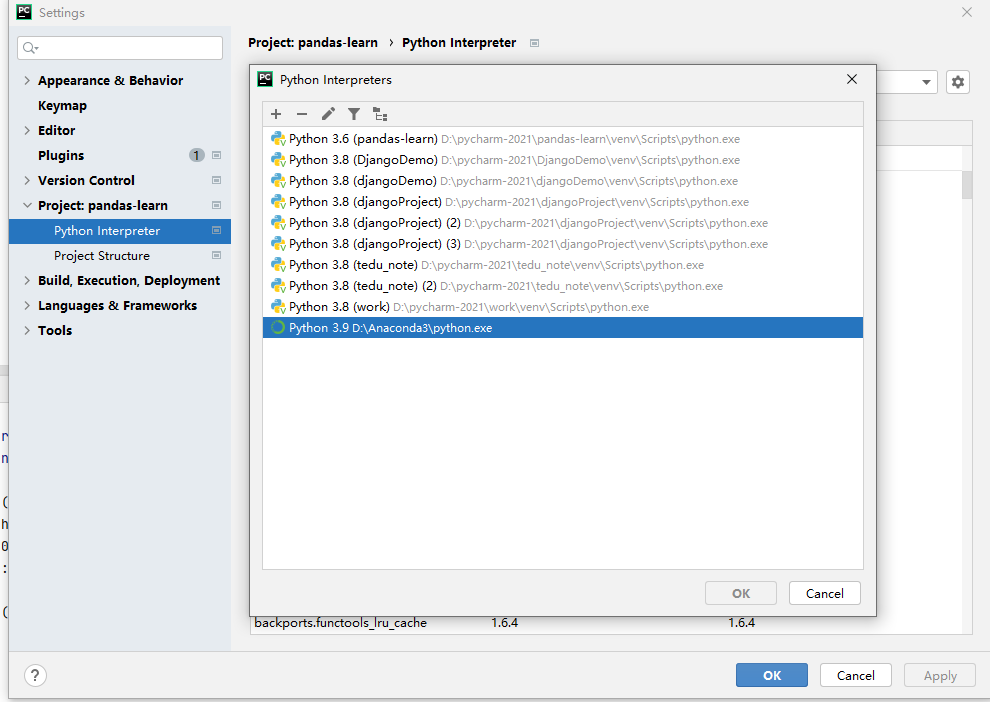Viewport: 990px width, 702px height.
Task: Click Apply button in Settings
Action: pyautogui.click(x=939, y=675)
